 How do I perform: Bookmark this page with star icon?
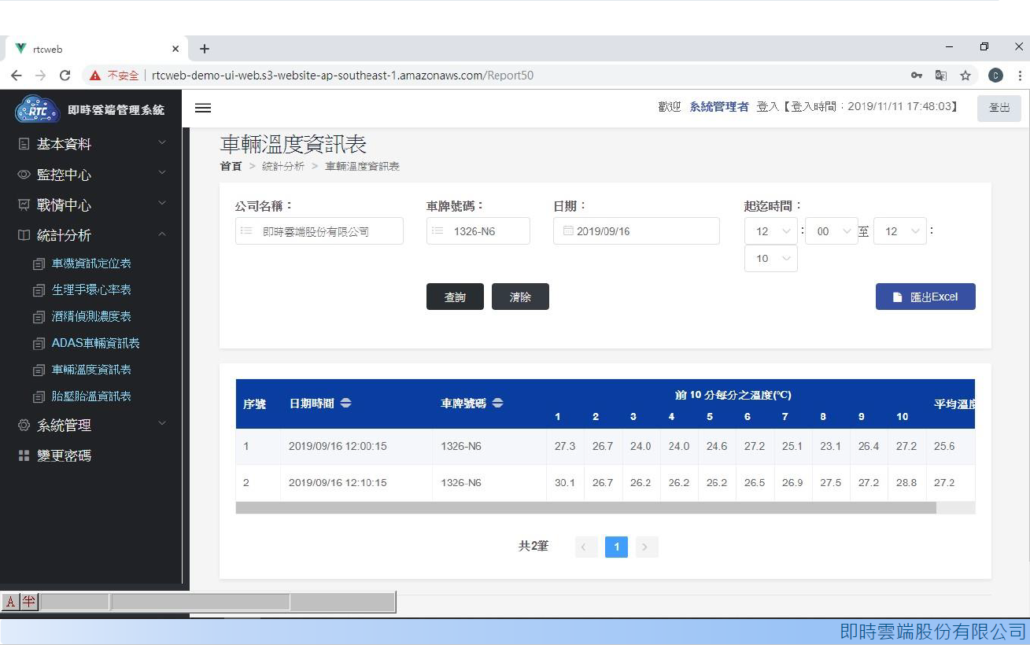click(965, 76)
